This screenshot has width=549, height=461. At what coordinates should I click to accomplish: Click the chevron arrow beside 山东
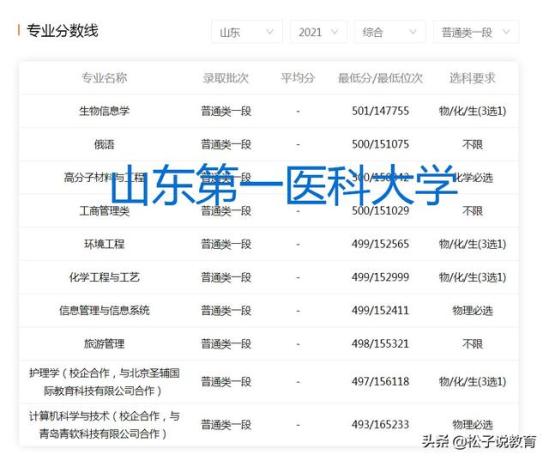270,32
